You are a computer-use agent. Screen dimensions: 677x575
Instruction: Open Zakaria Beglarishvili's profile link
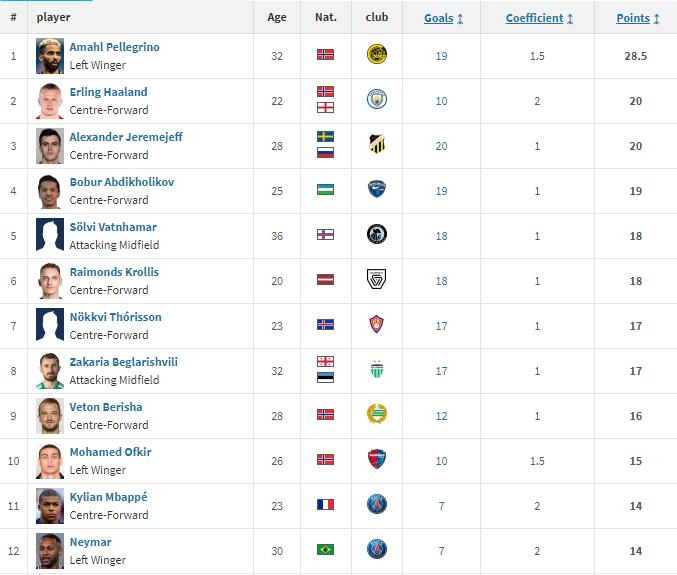coord(123,362)
